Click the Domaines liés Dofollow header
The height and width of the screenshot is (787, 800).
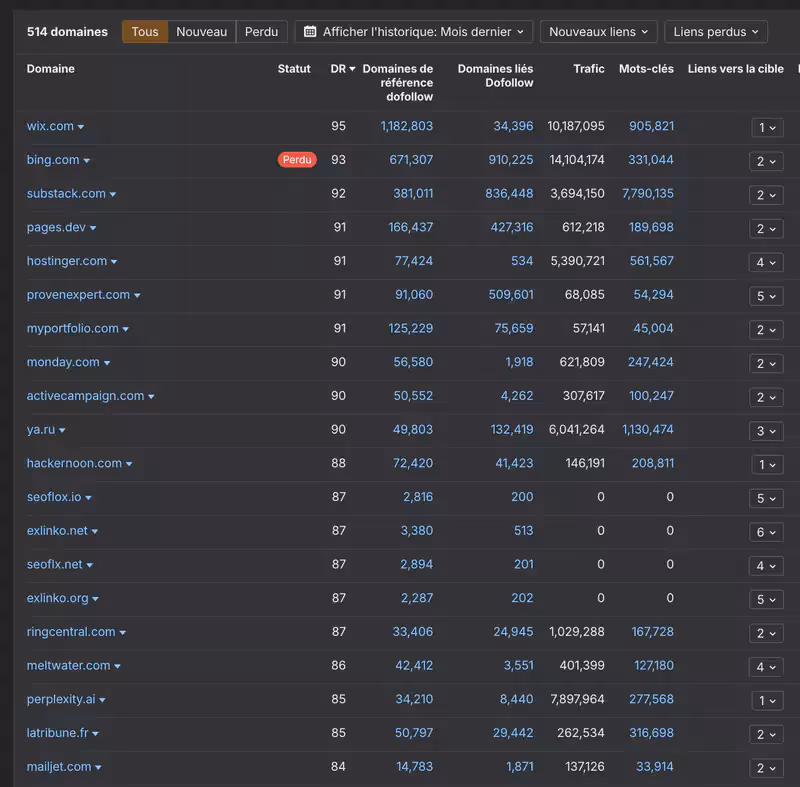(495, 75)
